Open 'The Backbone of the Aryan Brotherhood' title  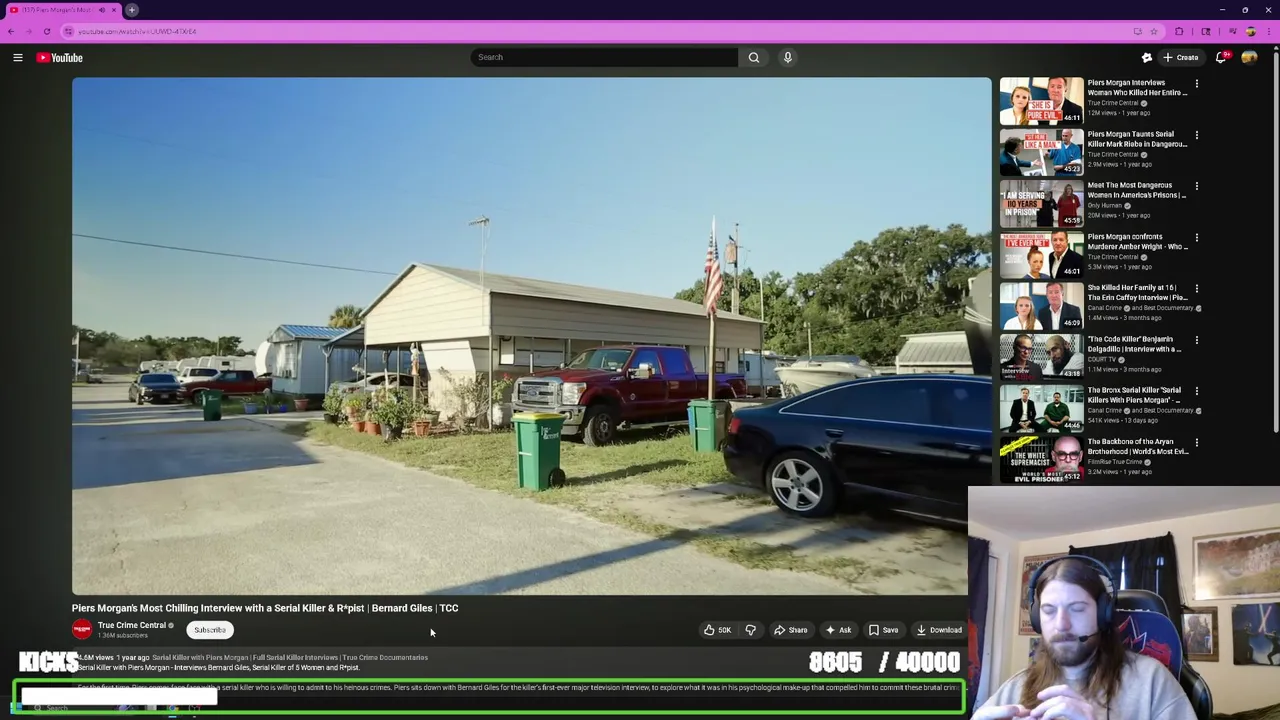pos(1137,446)
